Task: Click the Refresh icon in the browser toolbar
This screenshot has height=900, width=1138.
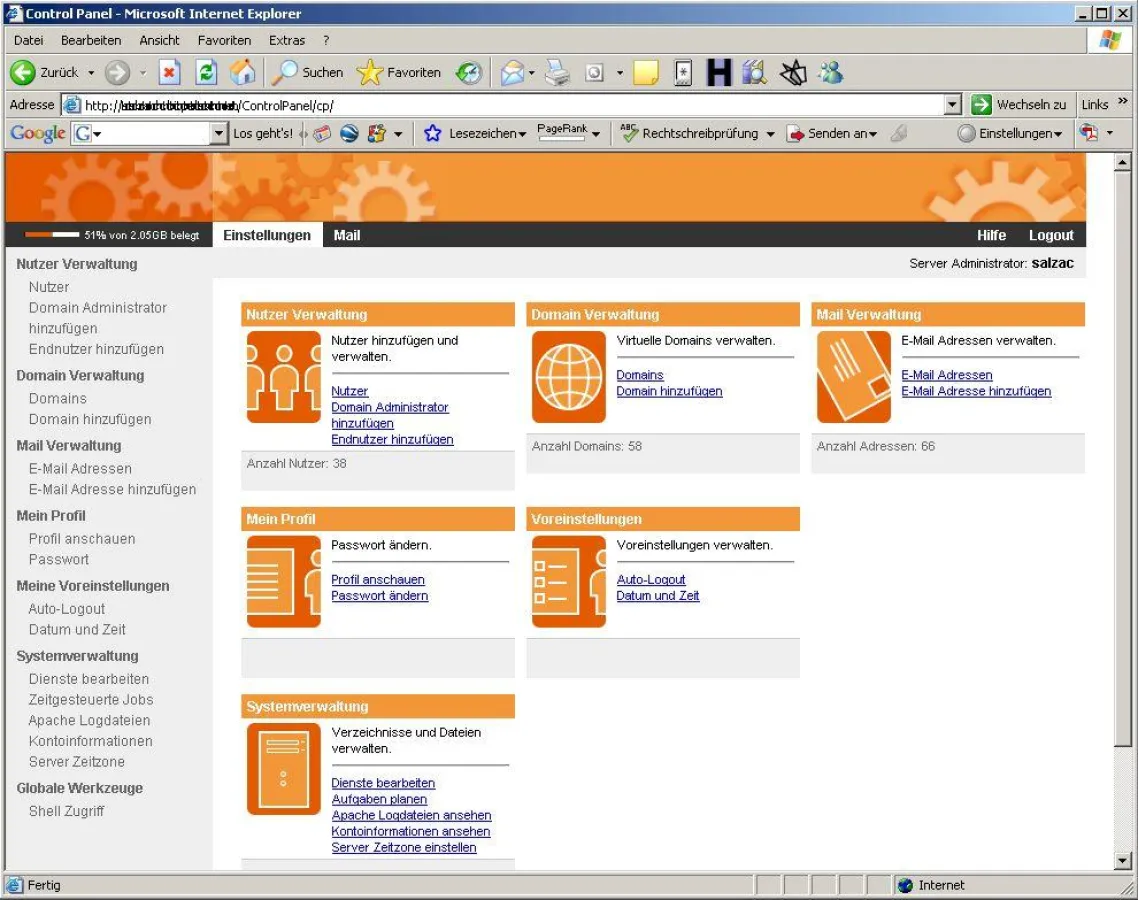Action: (206, 72)
